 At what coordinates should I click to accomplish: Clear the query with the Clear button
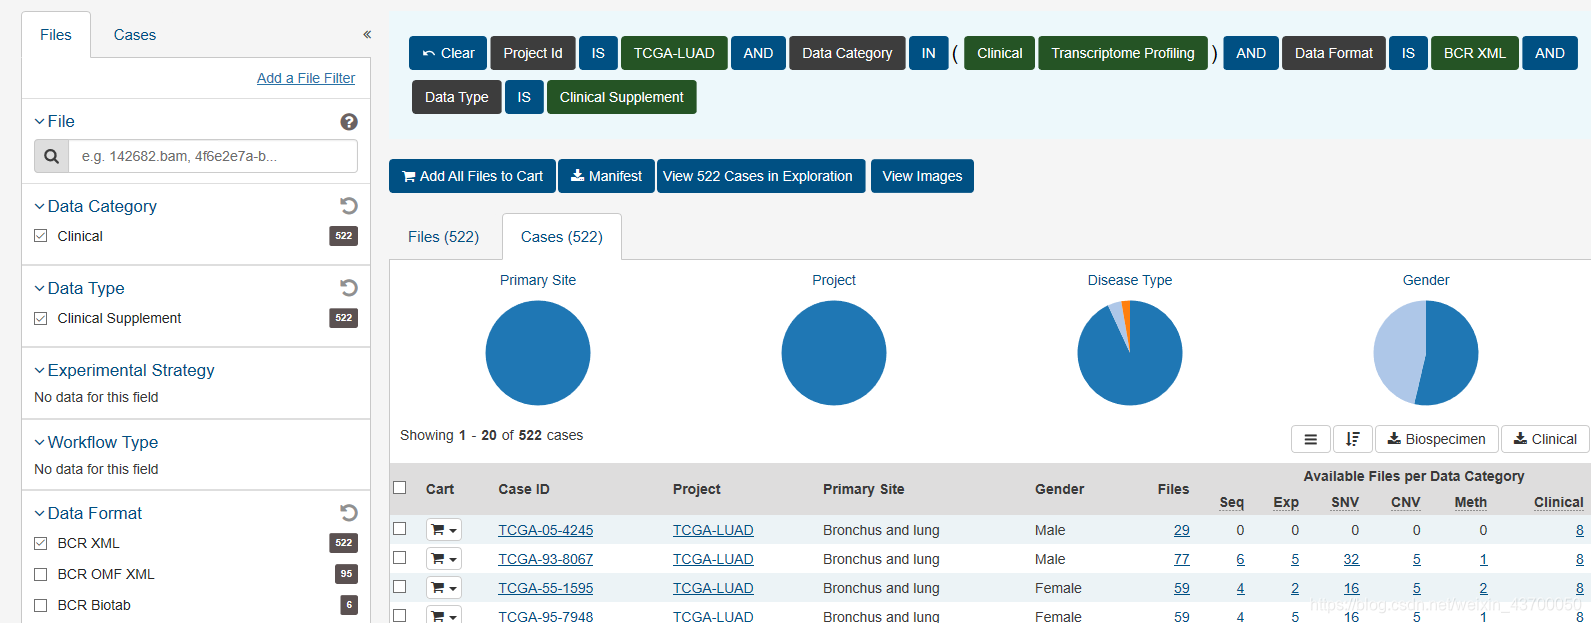point(448,53)
